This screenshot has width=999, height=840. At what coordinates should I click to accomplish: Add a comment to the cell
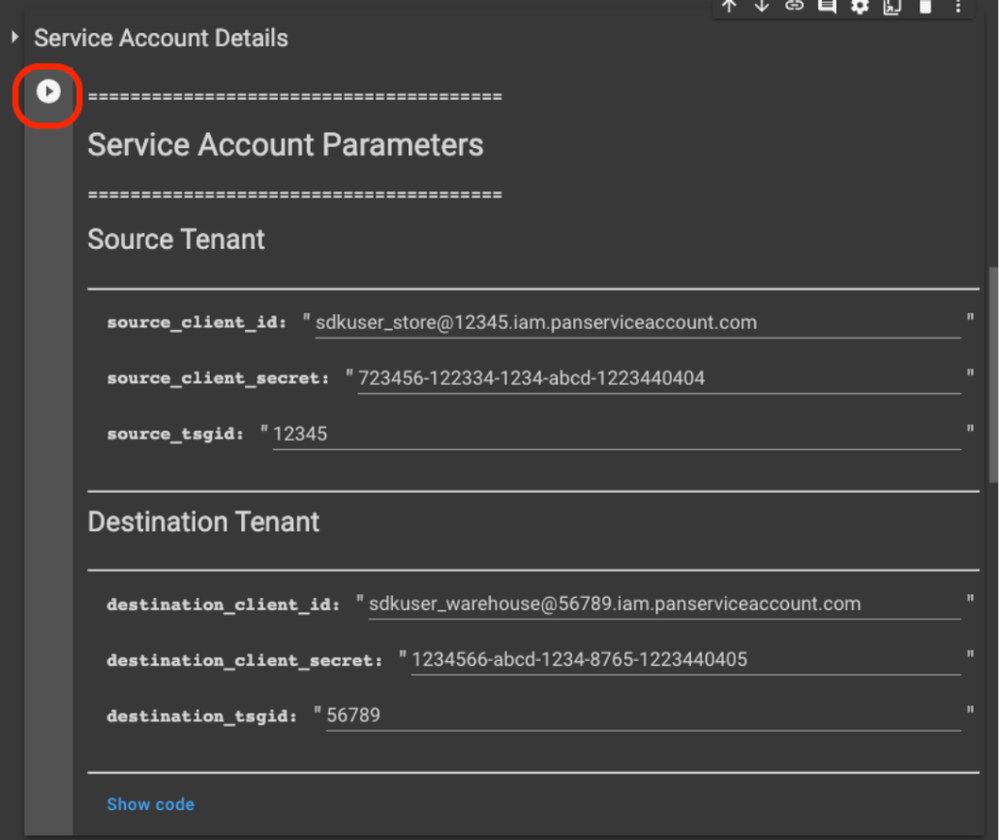[x=827, y=6]
